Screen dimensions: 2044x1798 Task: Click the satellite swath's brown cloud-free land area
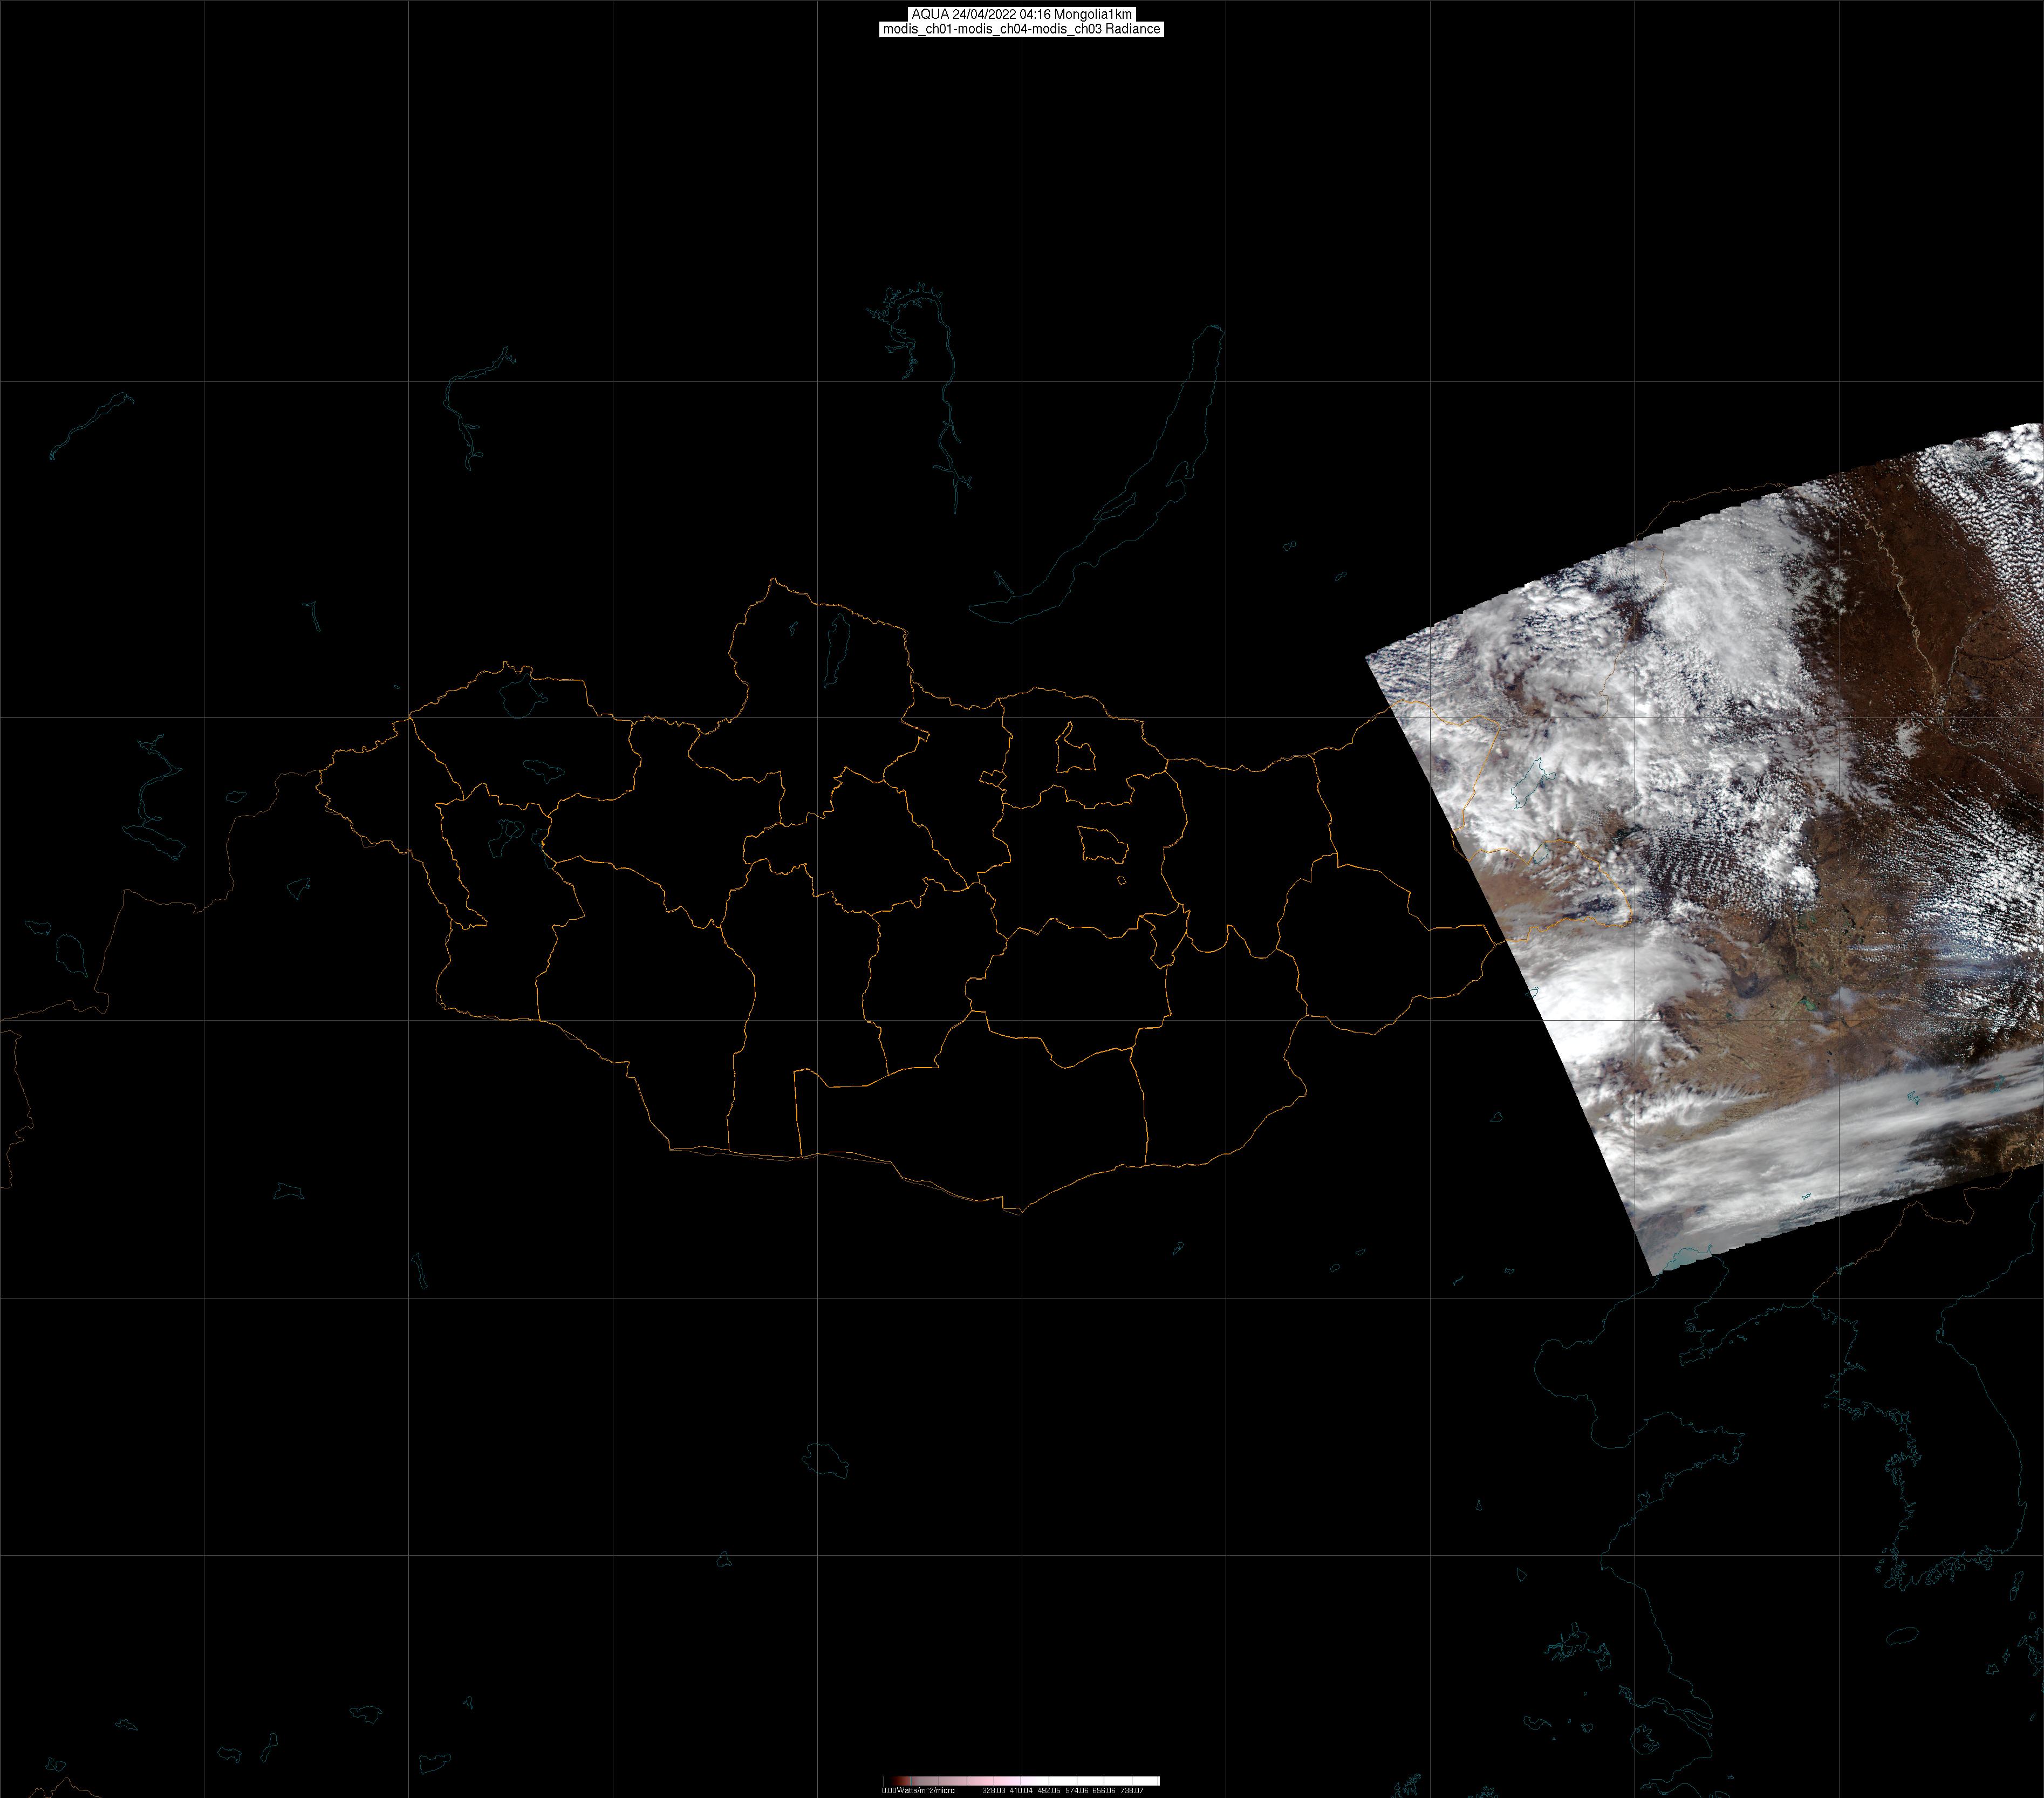(1880, 640)
